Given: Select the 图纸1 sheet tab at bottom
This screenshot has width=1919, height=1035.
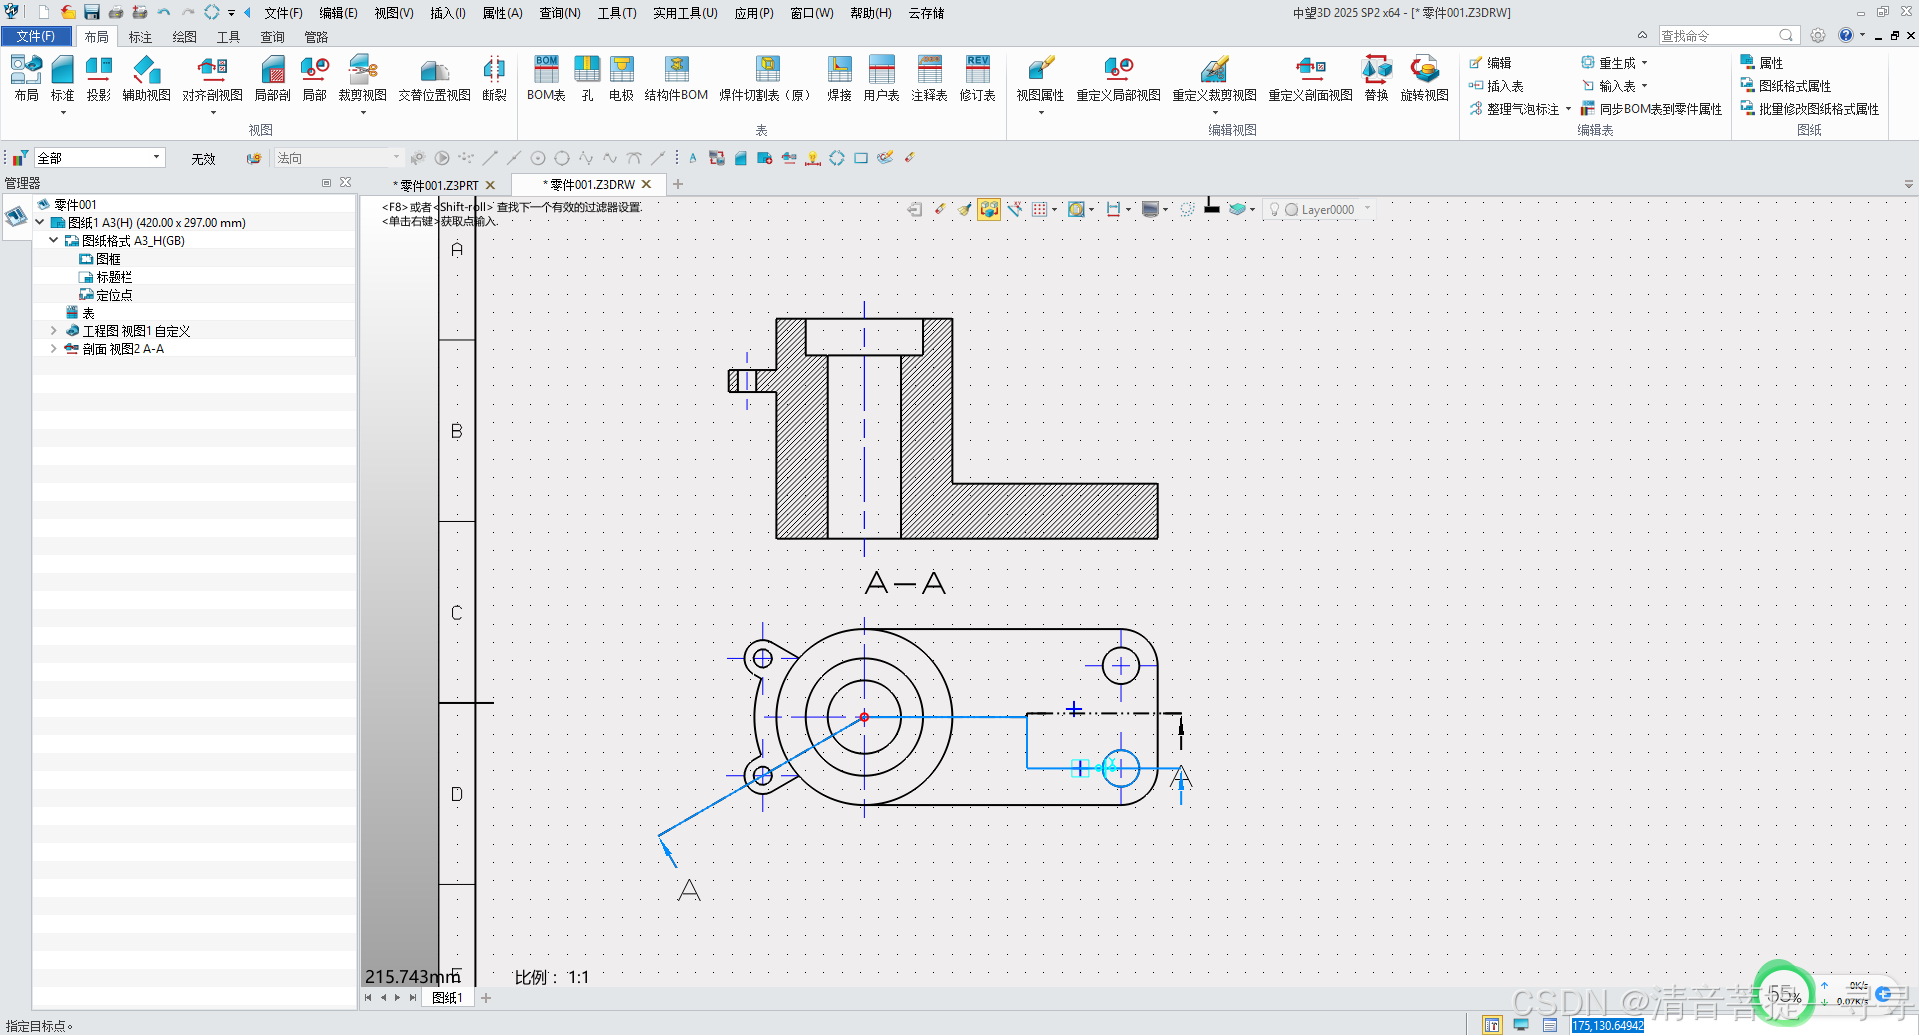Looking at the screenshot, I should pos(446,997).
